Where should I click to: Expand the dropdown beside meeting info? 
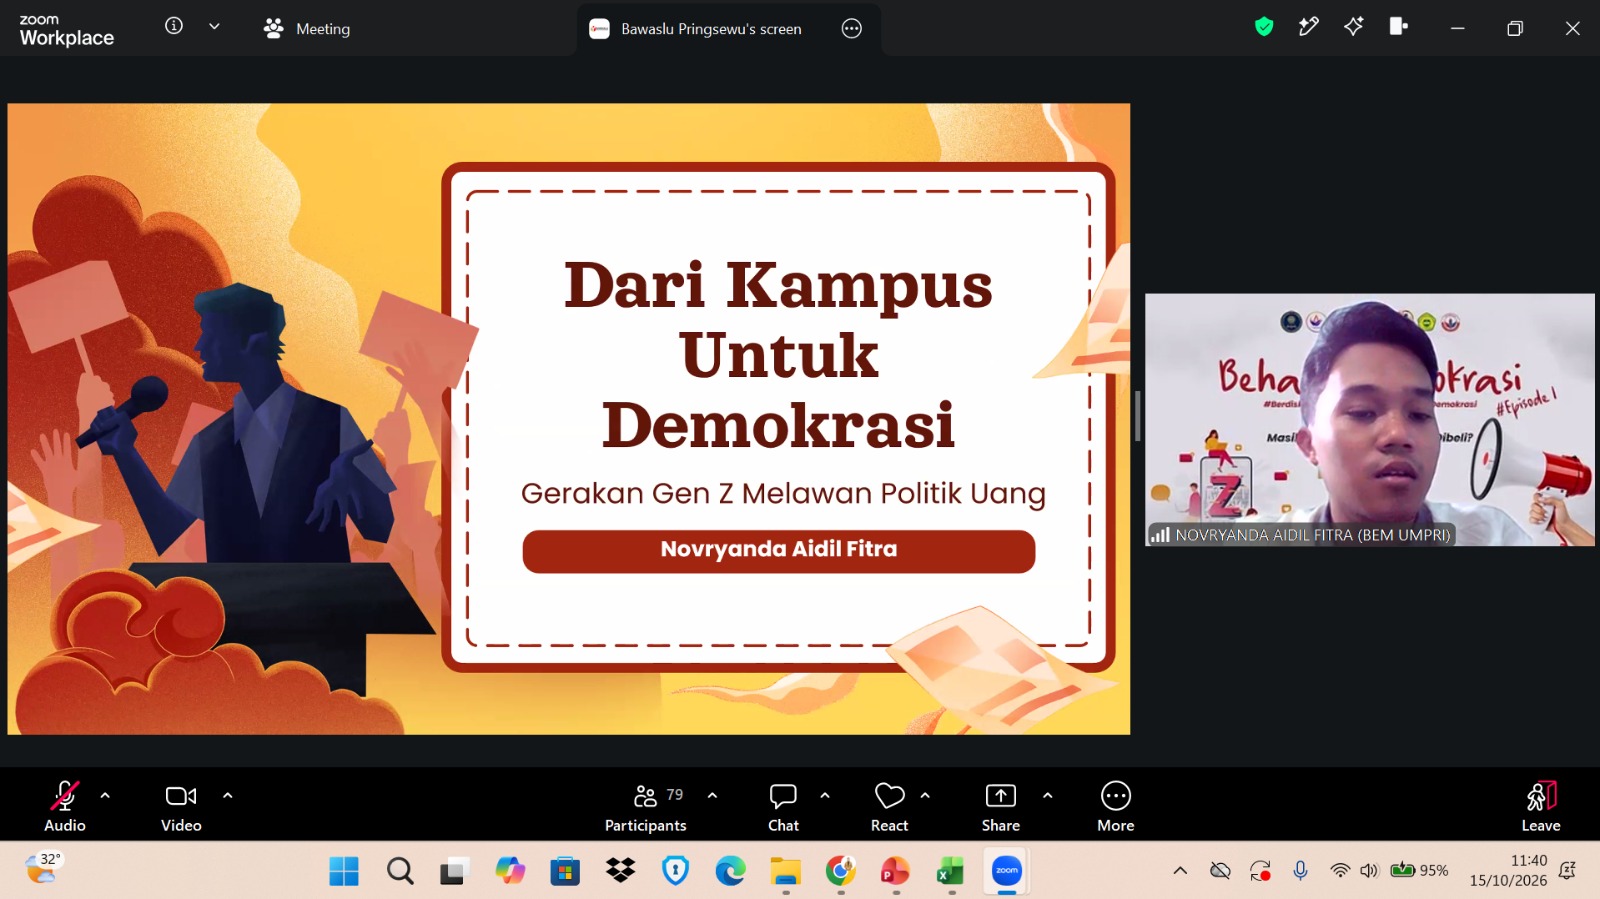(x=214, y=27)
